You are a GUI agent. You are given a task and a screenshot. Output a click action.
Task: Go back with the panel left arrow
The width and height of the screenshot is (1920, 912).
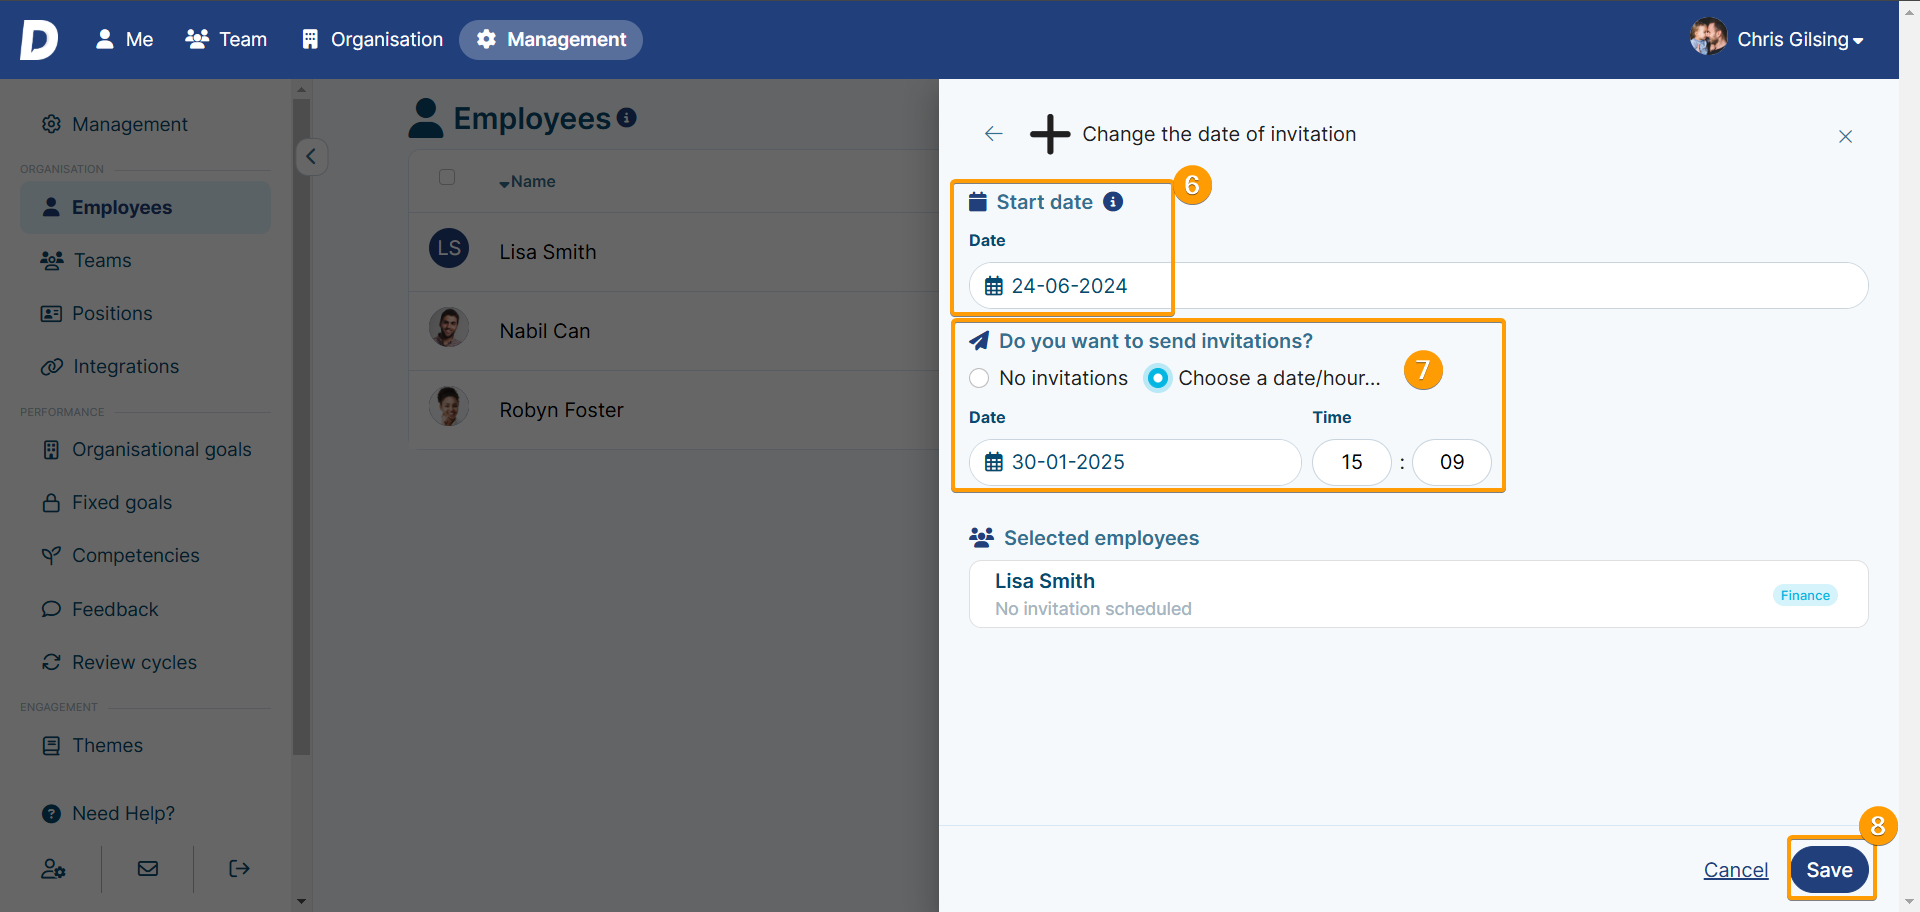click(x=993, y=134)
